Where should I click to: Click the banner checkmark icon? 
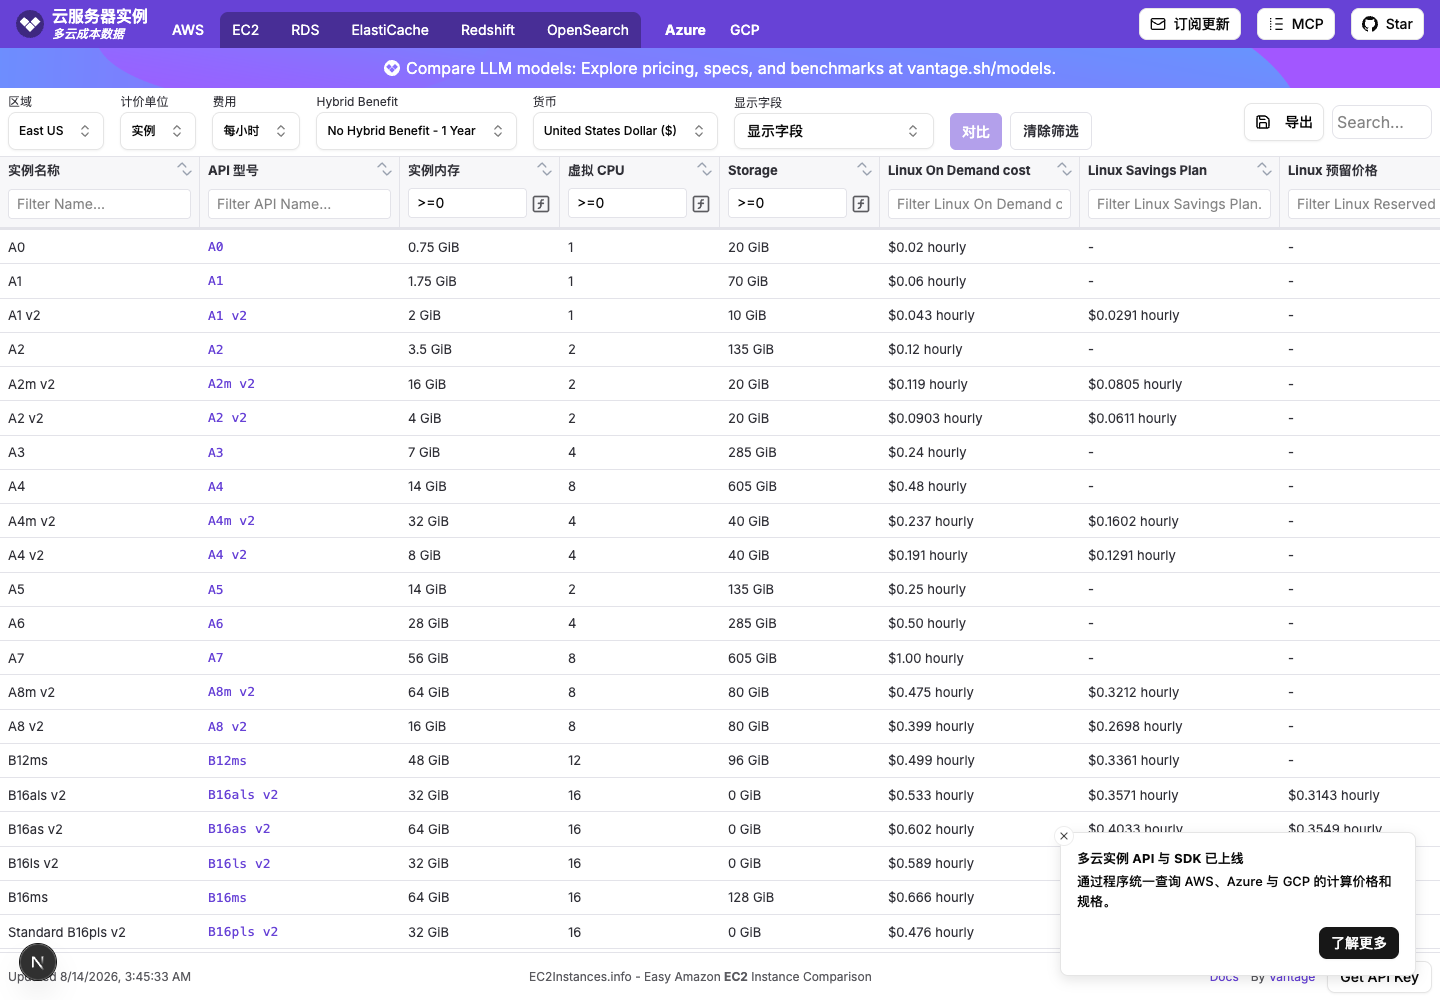tap(392, 68)
